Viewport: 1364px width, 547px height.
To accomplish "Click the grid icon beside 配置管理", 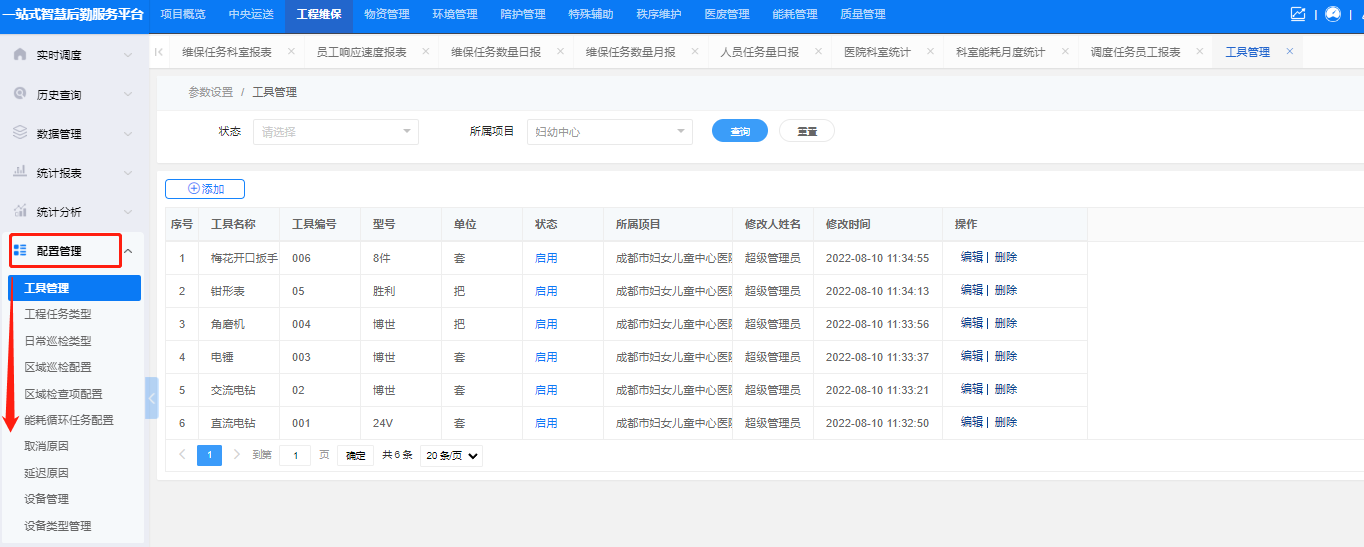I will pyautogui.click(x=20, y=250).
